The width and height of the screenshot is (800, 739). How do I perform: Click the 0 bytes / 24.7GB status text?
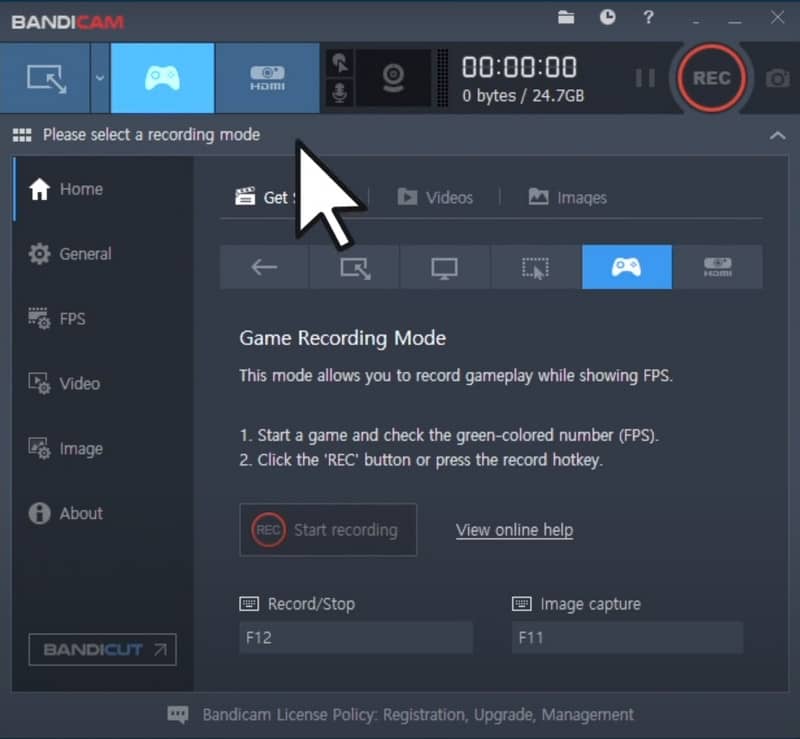coord(523,95)
